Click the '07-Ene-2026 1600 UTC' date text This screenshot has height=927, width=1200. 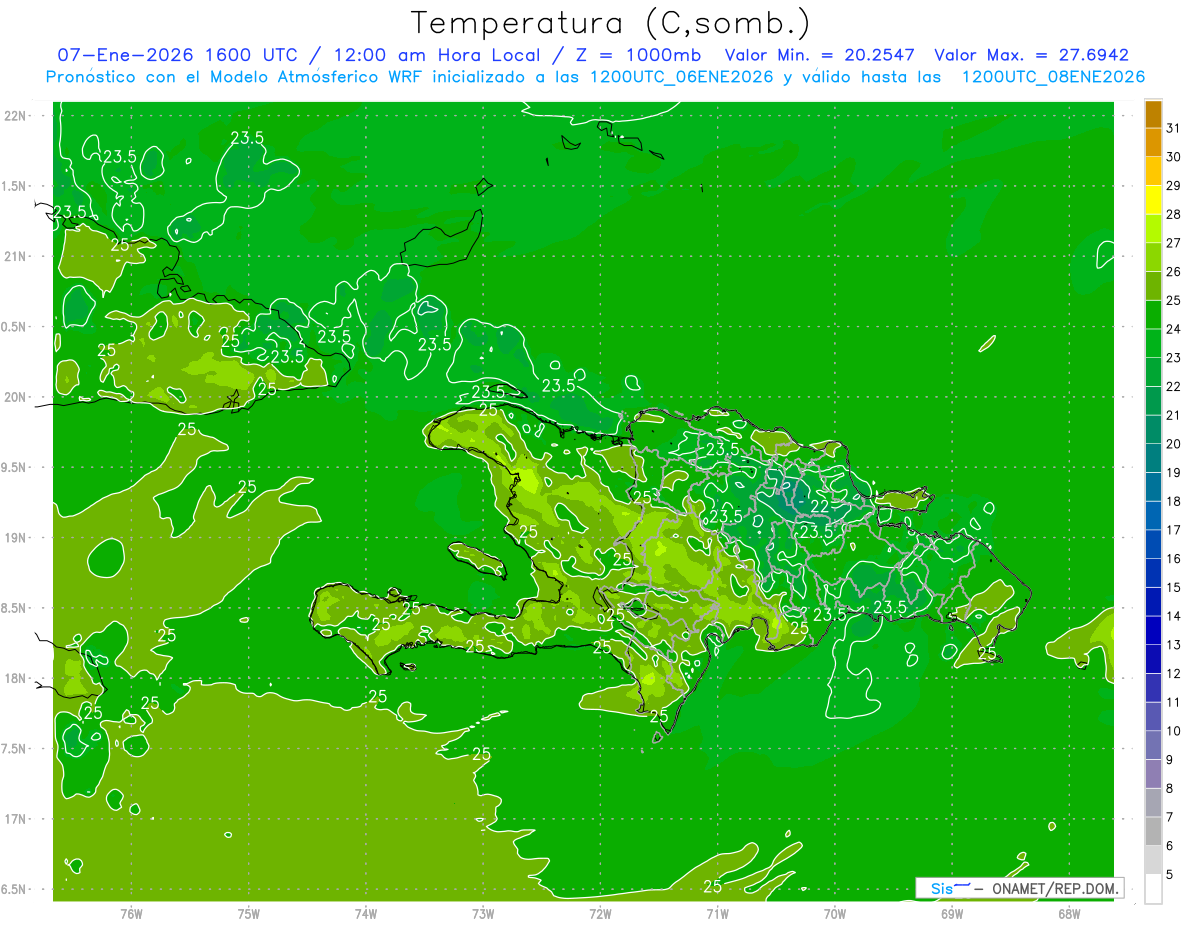177,56
